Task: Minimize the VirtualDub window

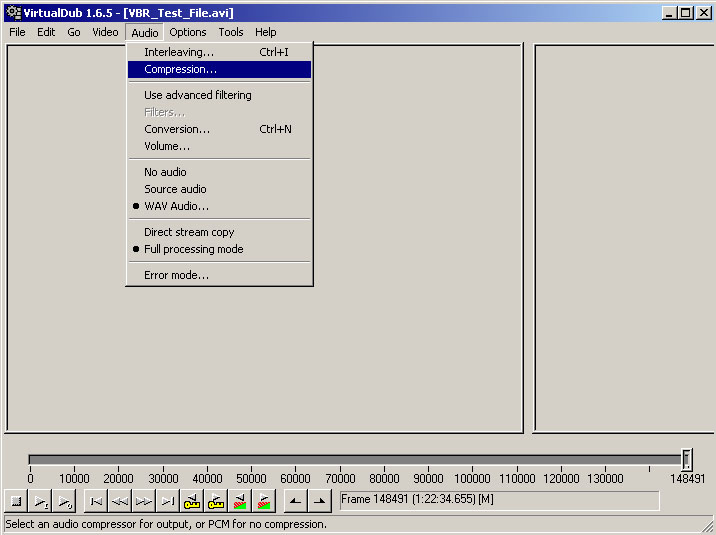Action: coord(669,13)
